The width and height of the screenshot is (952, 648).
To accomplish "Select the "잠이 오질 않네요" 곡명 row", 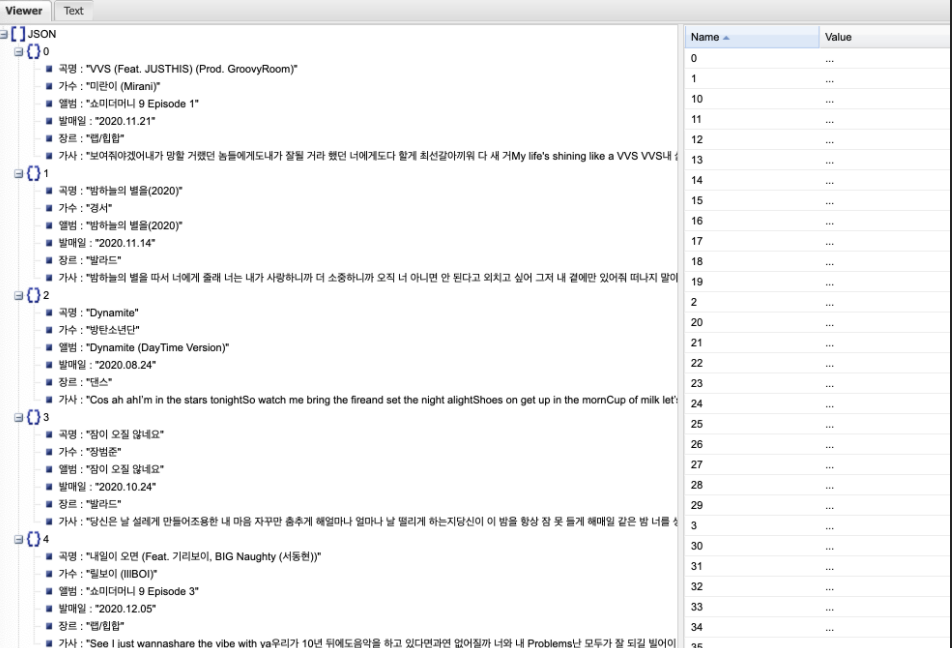I will [x=111, y=435].
